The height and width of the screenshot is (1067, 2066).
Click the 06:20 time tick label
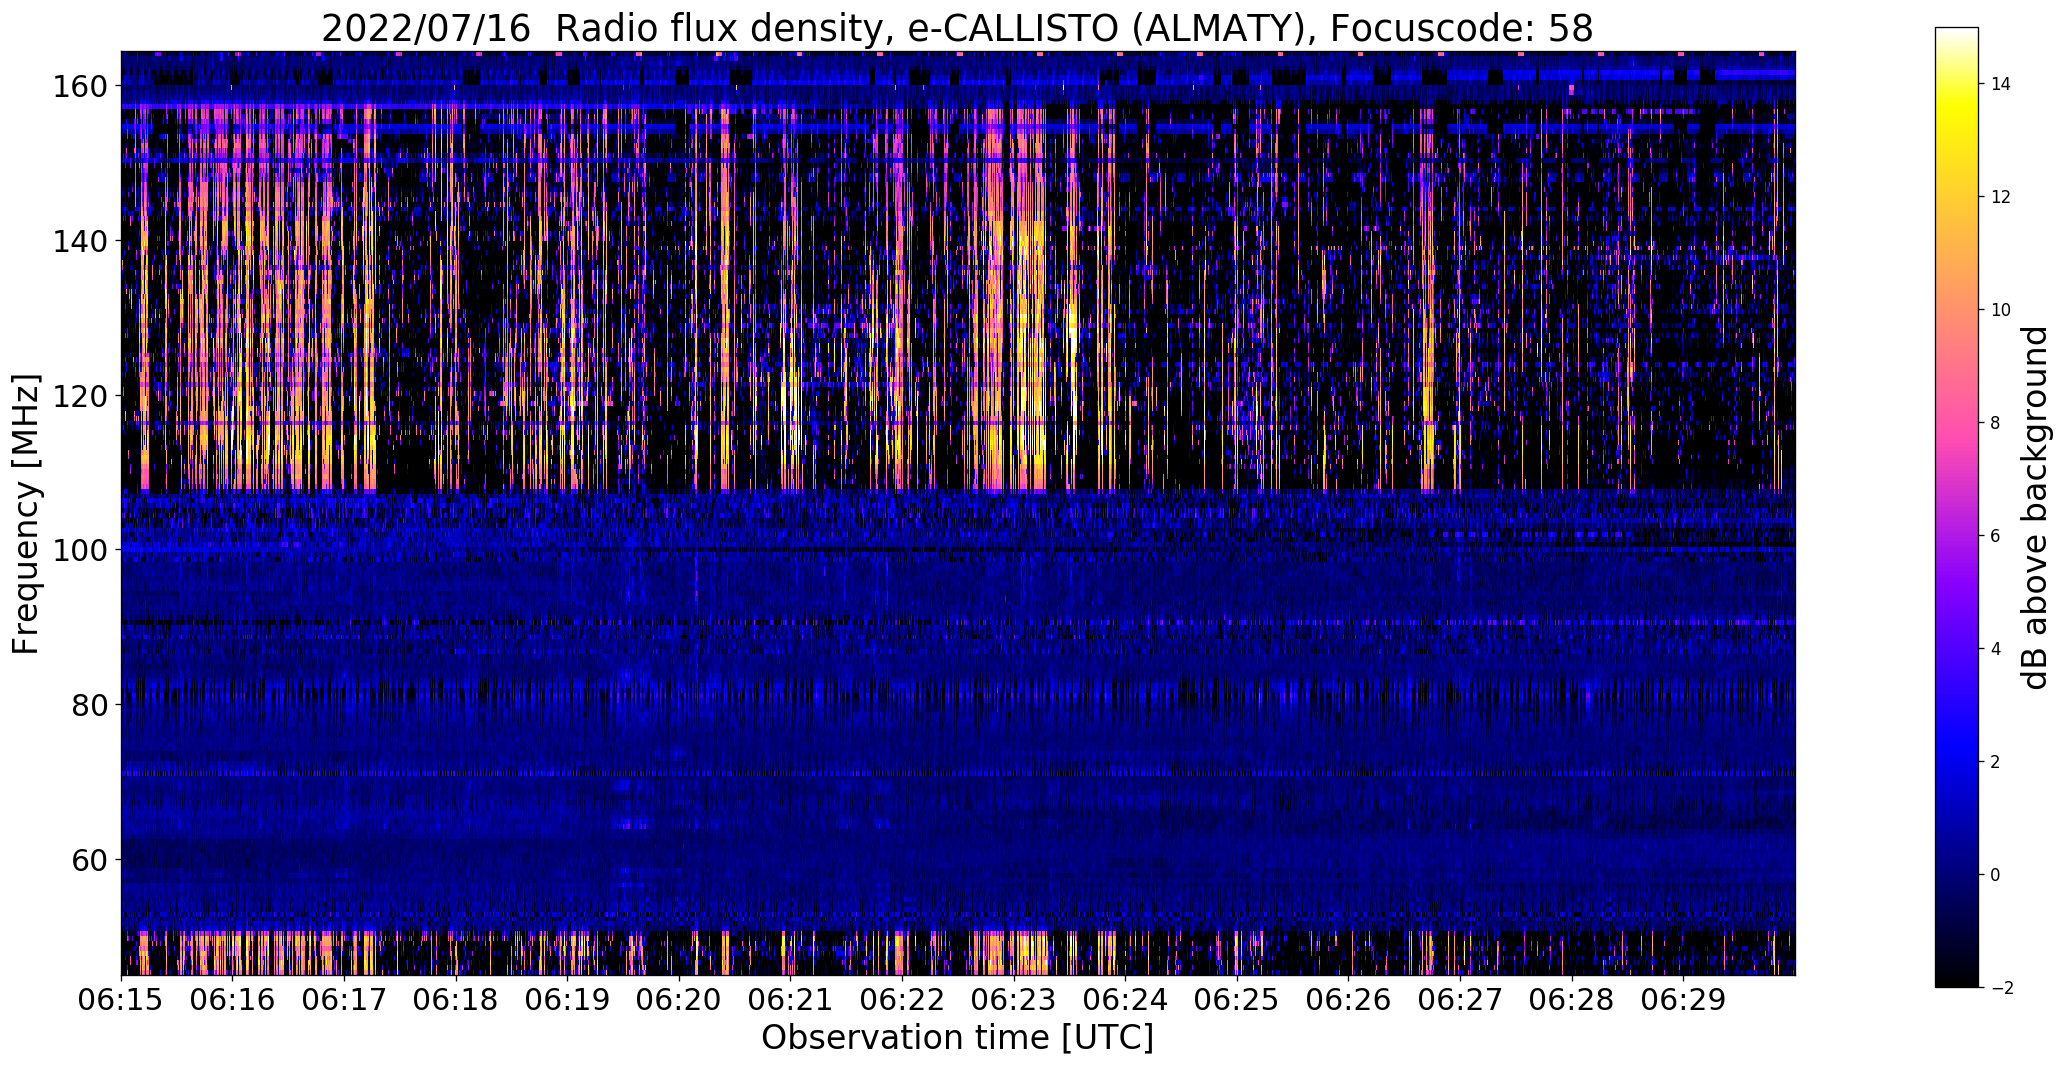[x=679, y=1000]
